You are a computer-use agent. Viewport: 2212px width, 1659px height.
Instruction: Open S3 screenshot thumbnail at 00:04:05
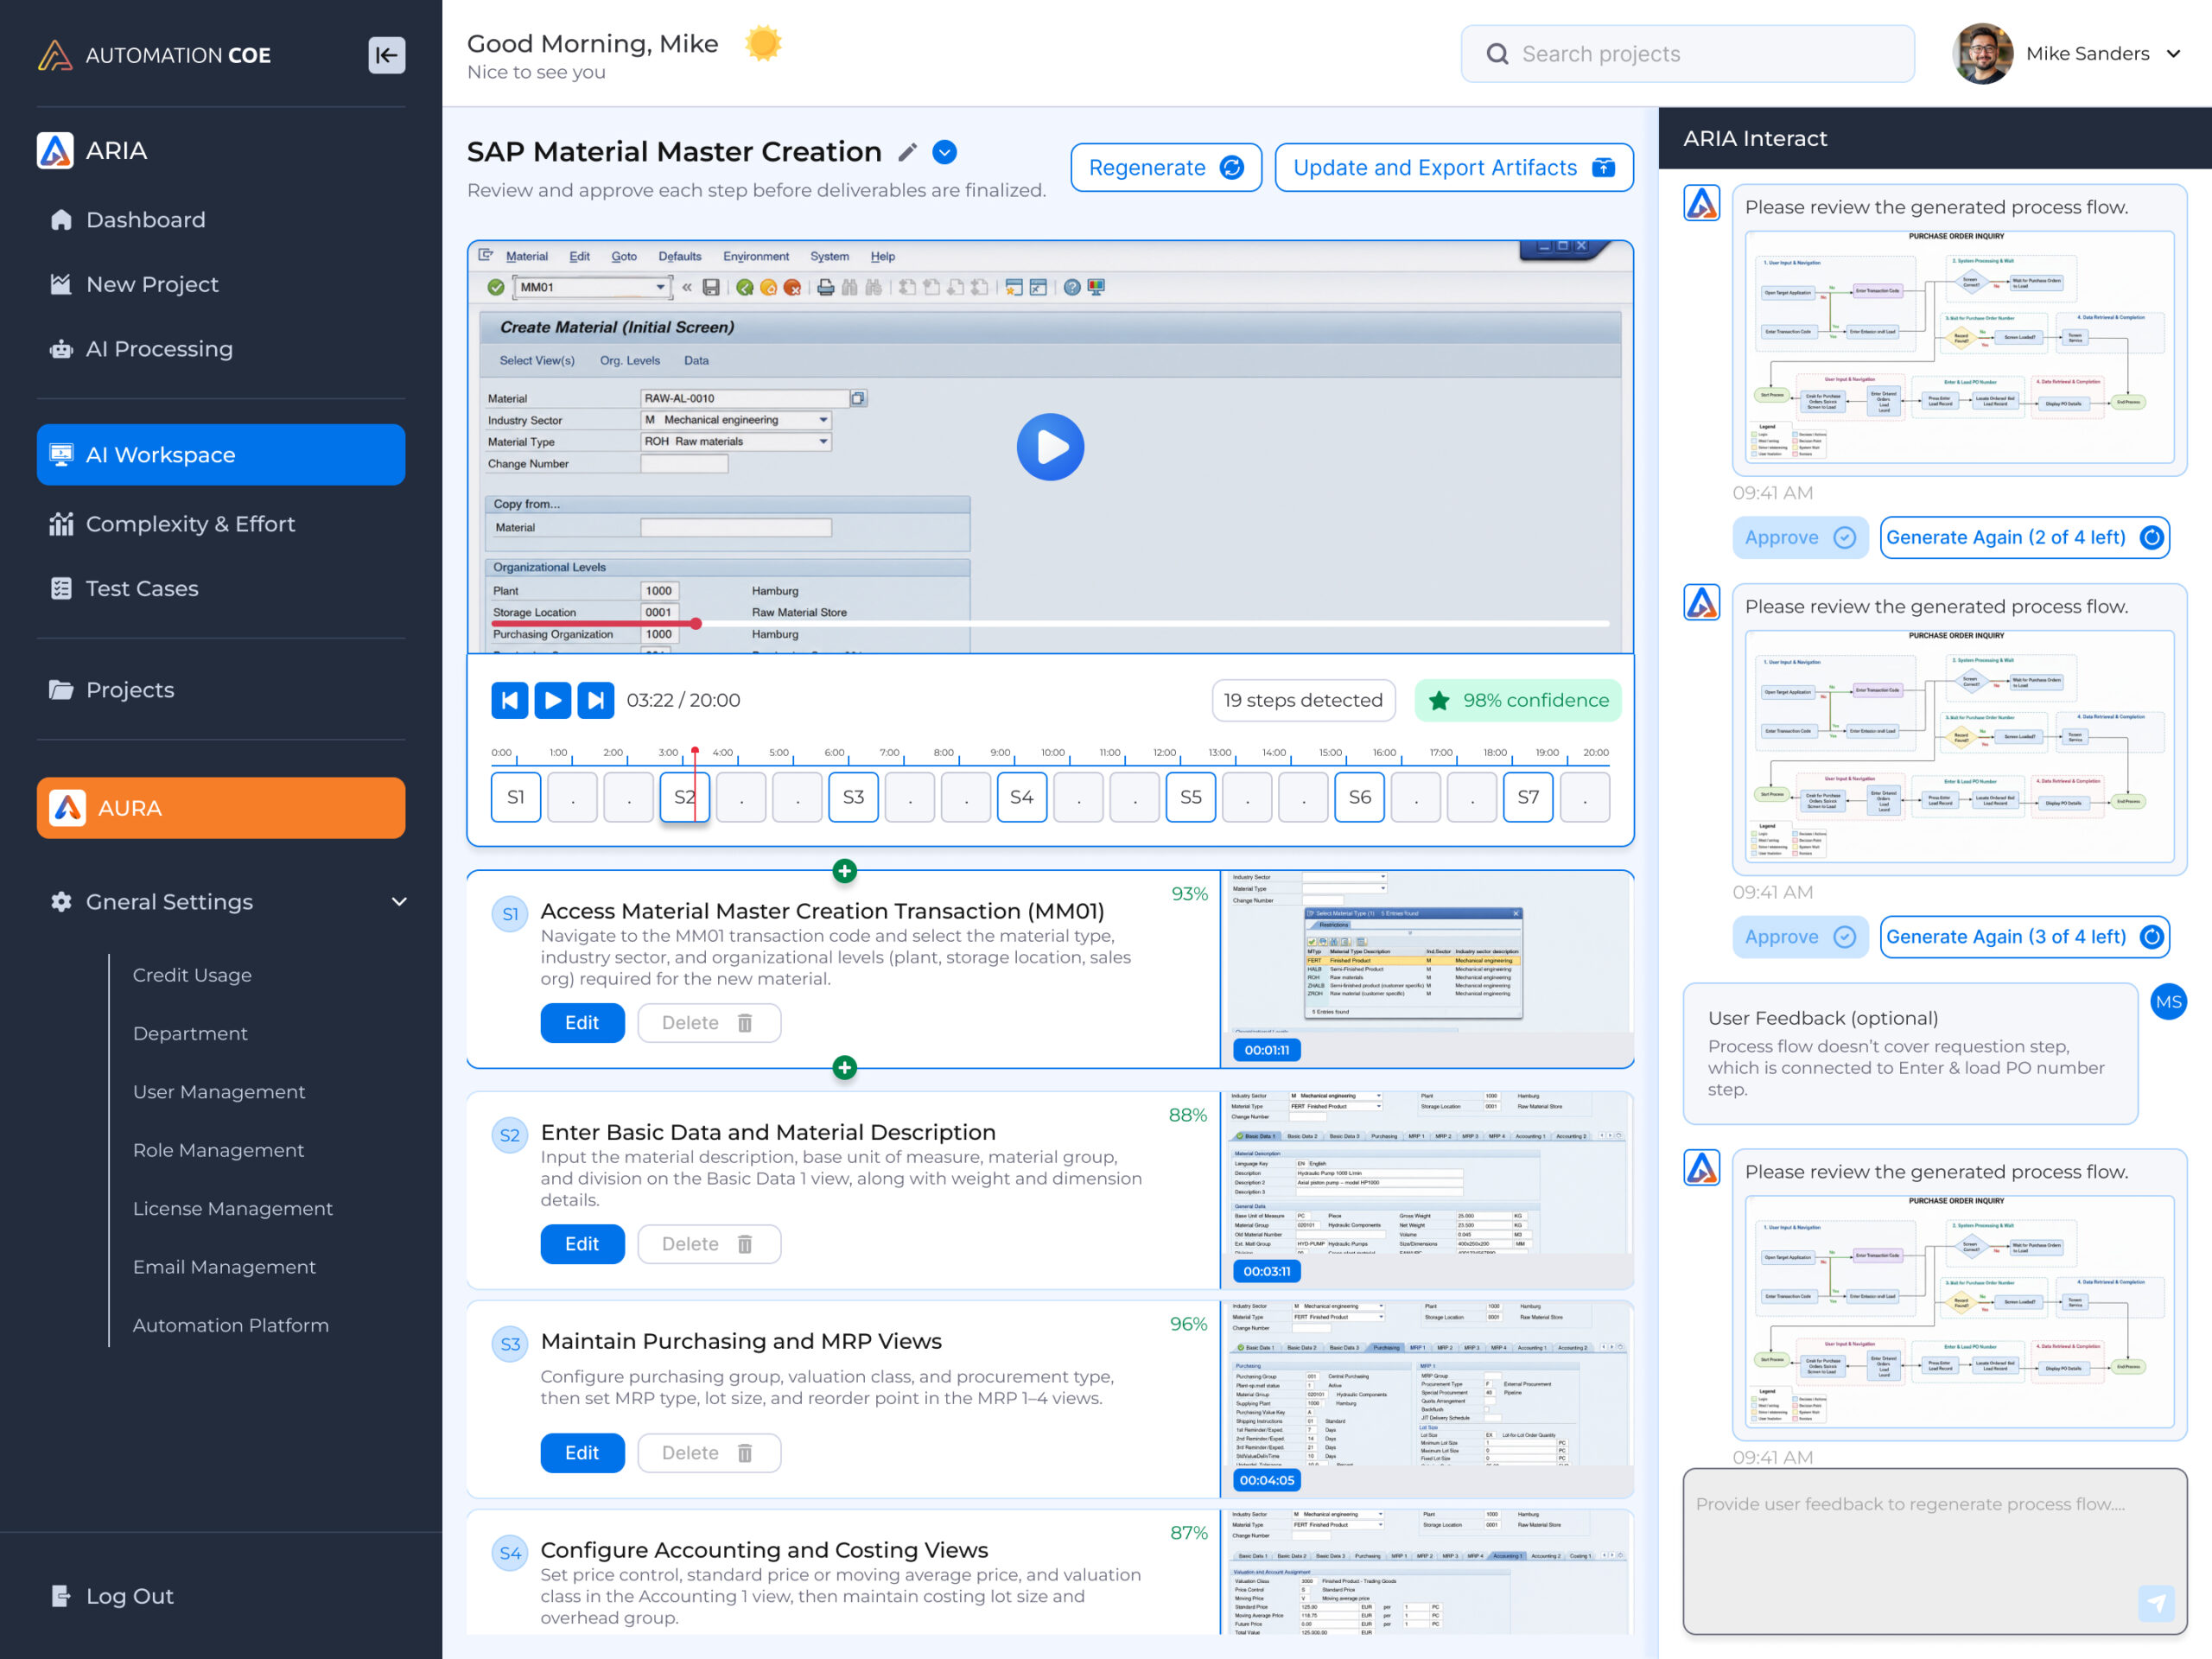(1427, 1399)
